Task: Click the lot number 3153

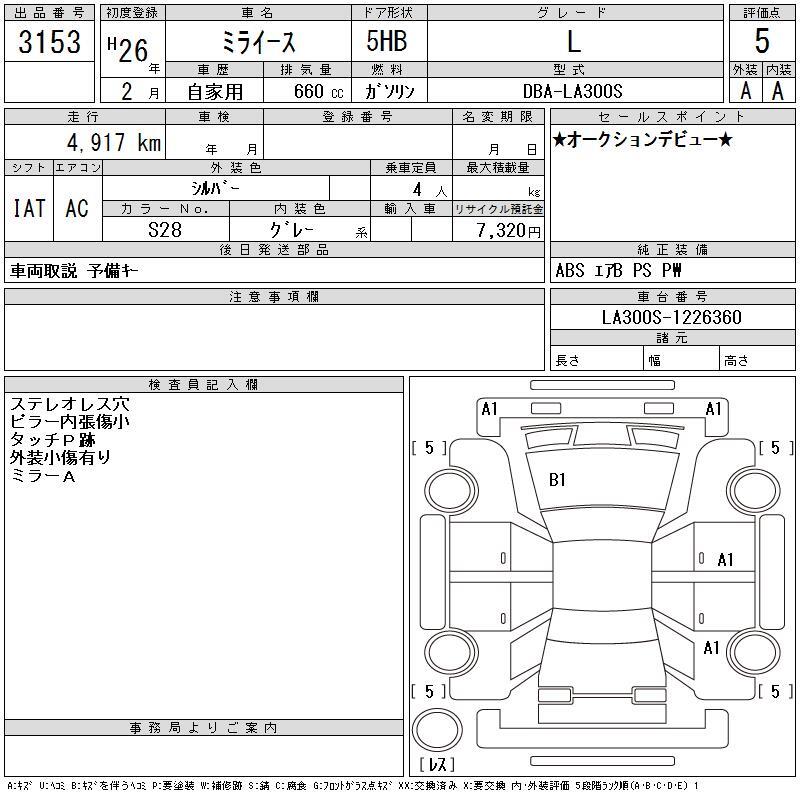Action: click(49, 42)
